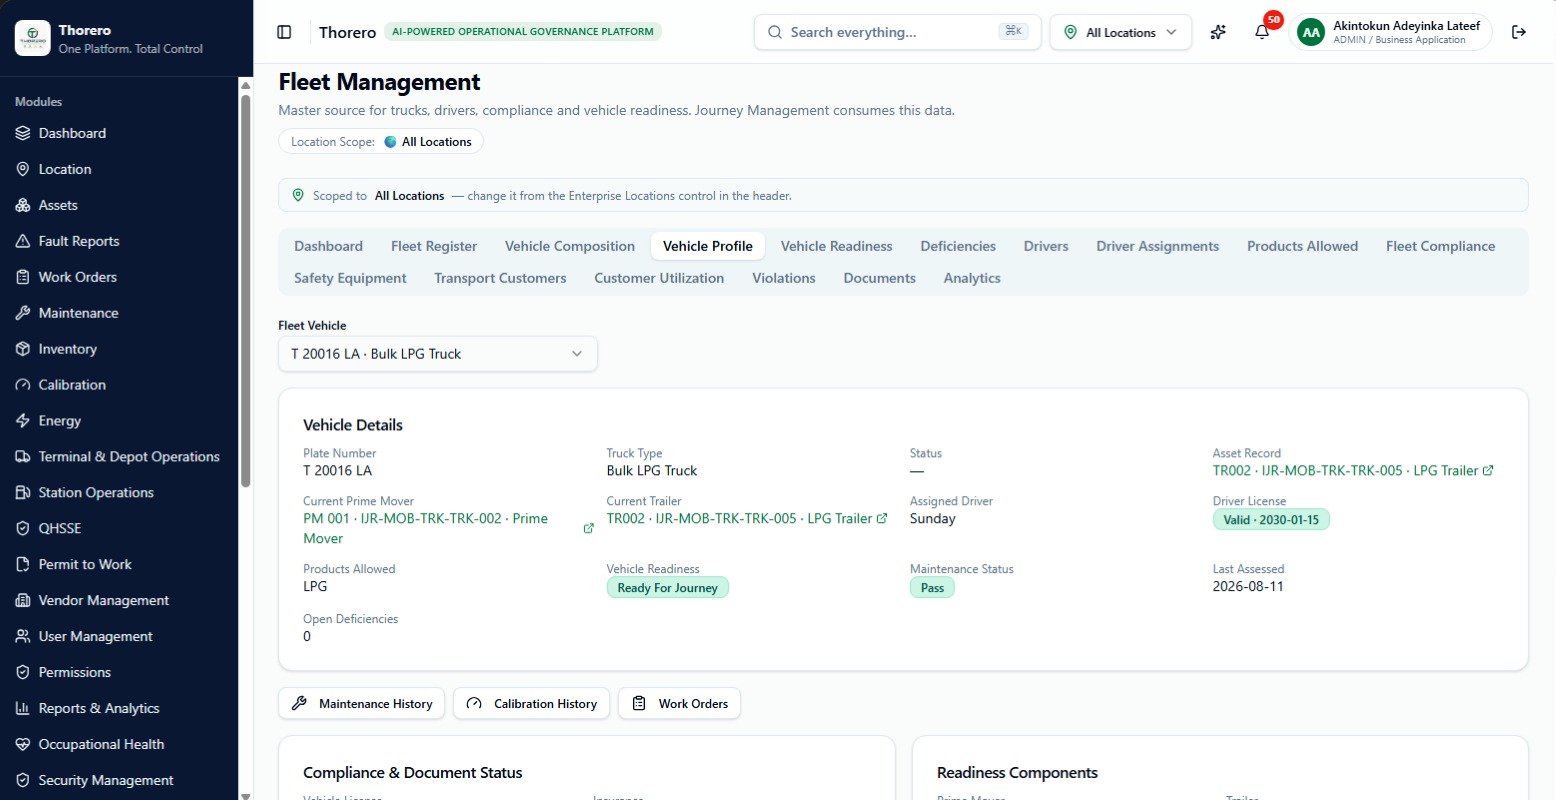Viewport: 1556px width, 800px height.
Task: Click the Permissions shield icon
Action: click(23, 673)
